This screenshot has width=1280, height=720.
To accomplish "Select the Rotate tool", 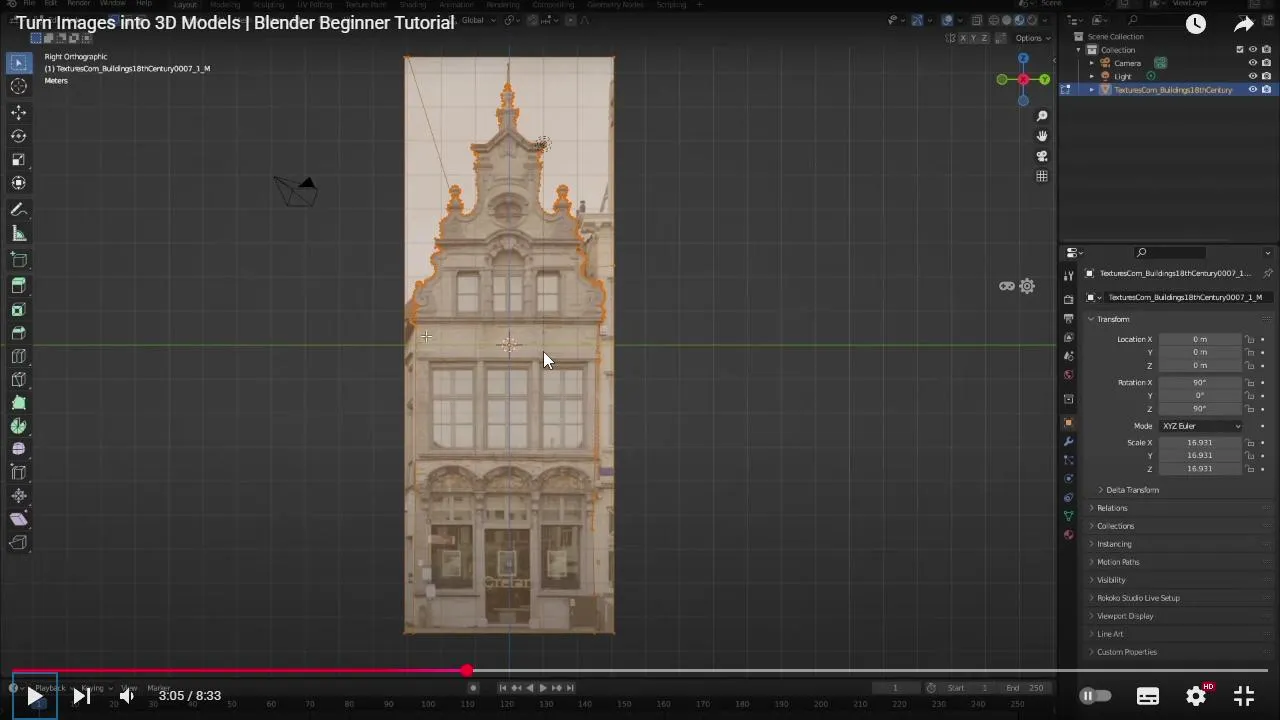I will pos(18,136).
